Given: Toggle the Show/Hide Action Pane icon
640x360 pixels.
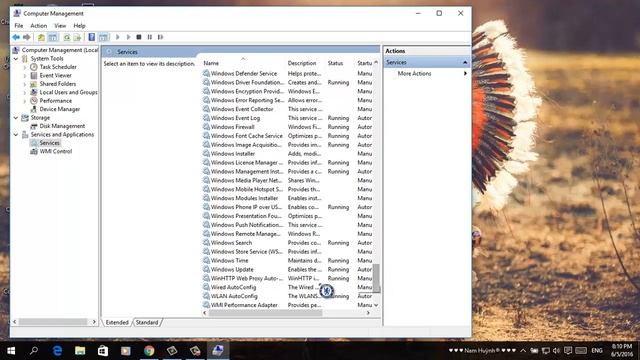Looking at the screenshot, I should click(x=104, y=37).
